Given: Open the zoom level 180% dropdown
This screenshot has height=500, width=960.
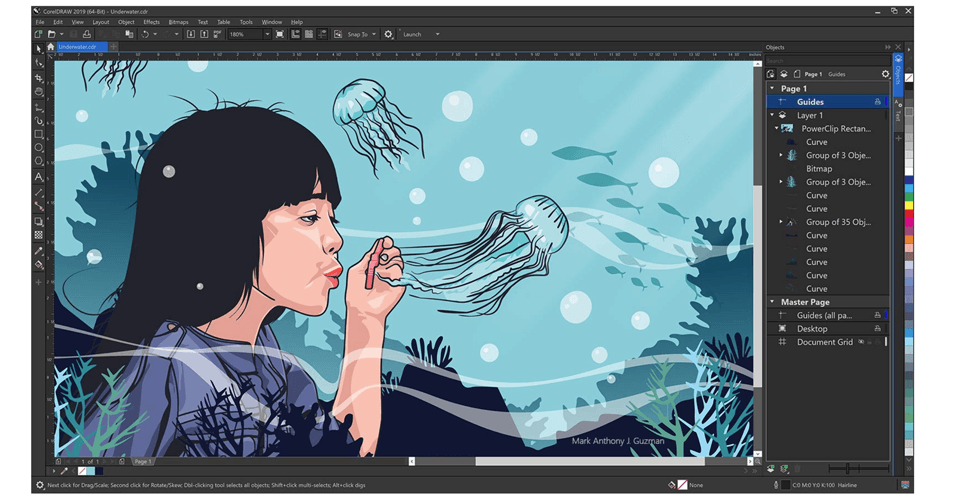Looking at the screenshot, I should 267,34.
